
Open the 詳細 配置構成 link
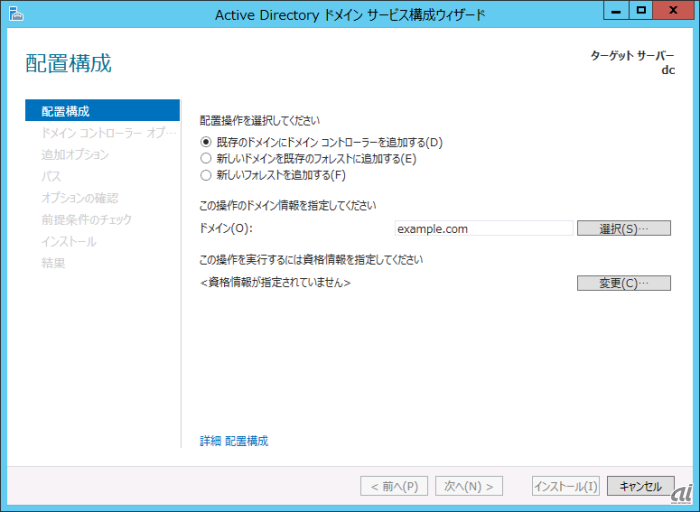click(234, 441)
